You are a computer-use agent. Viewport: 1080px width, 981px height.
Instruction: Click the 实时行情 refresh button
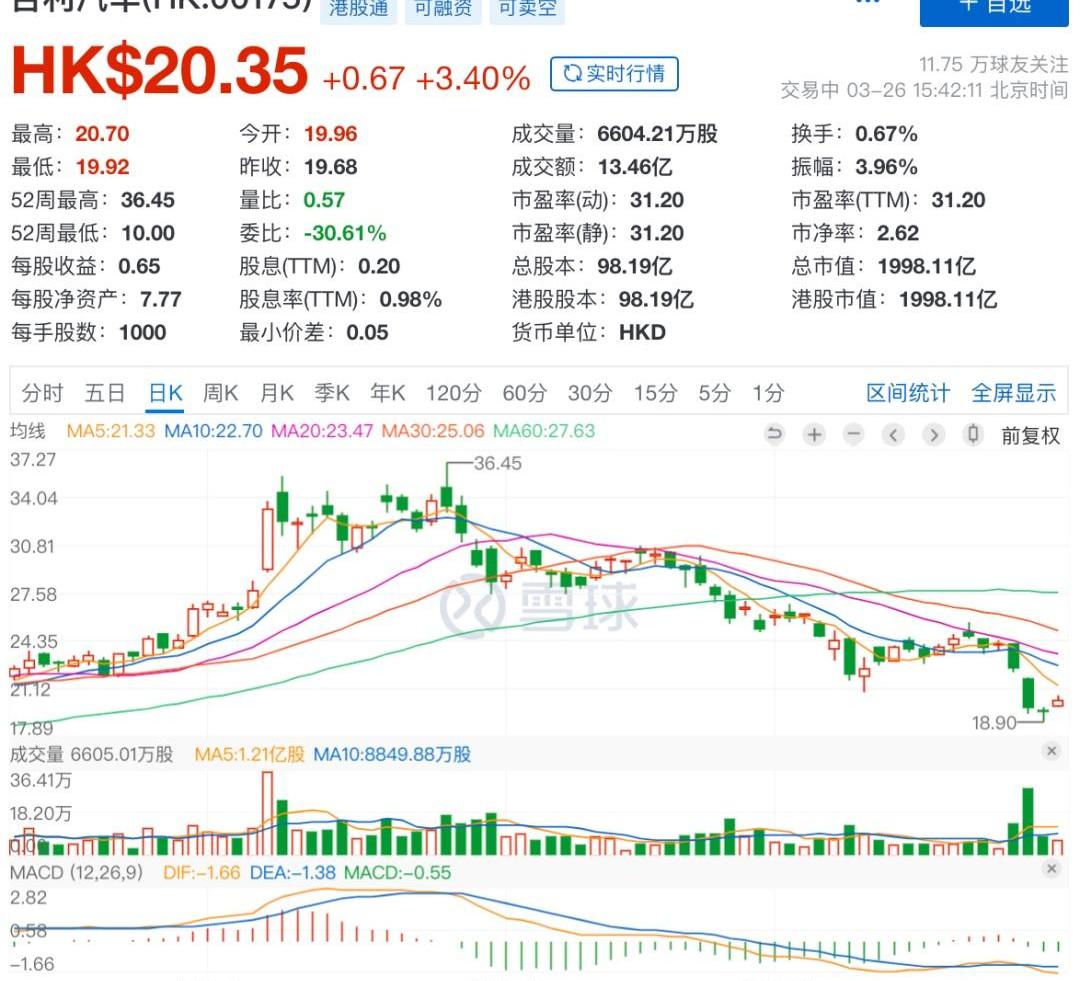click(614, 74)
